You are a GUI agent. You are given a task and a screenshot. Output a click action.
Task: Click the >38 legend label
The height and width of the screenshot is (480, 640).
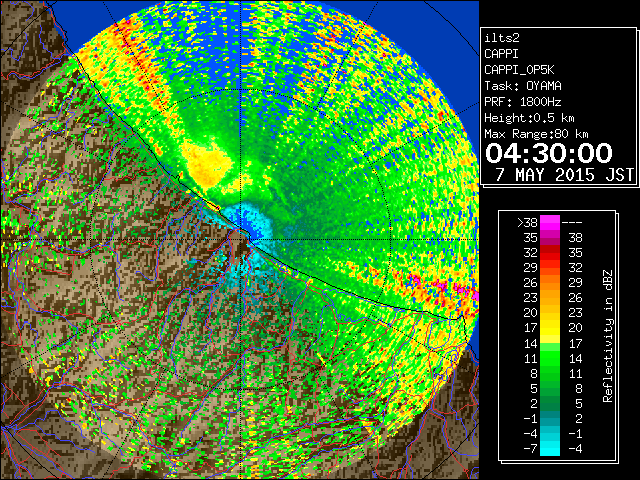click(x=527, y=222)
